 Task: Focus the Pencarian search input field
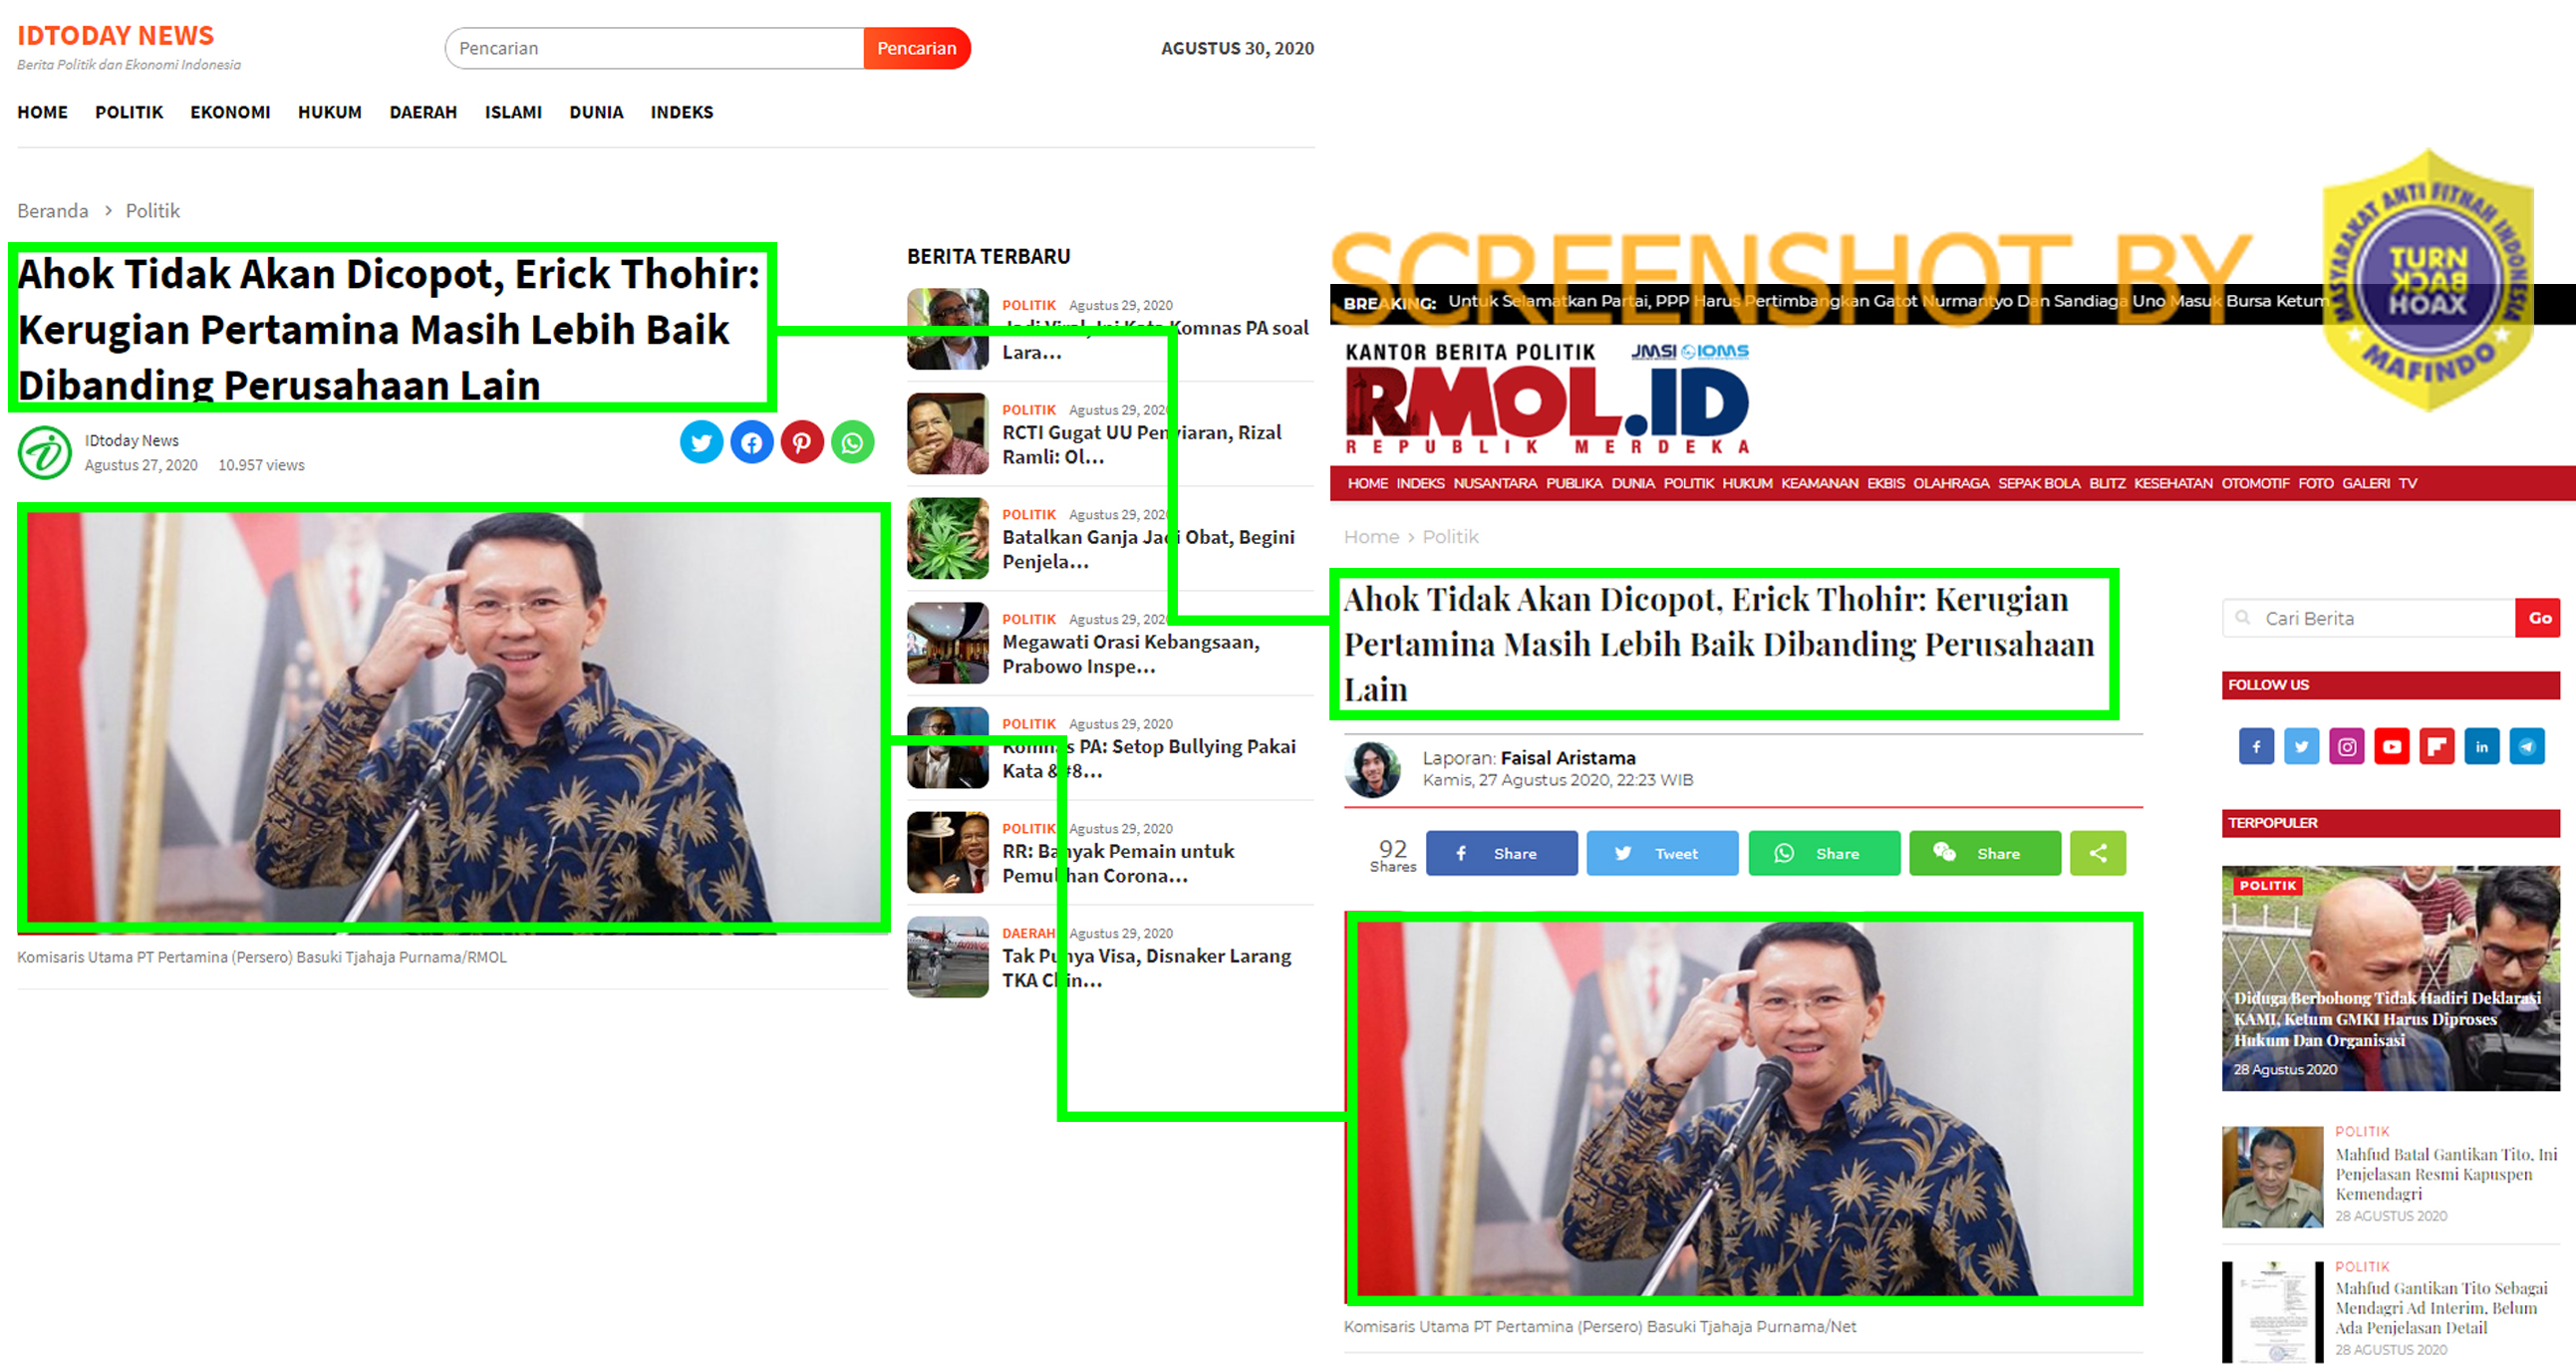point(655,48)
